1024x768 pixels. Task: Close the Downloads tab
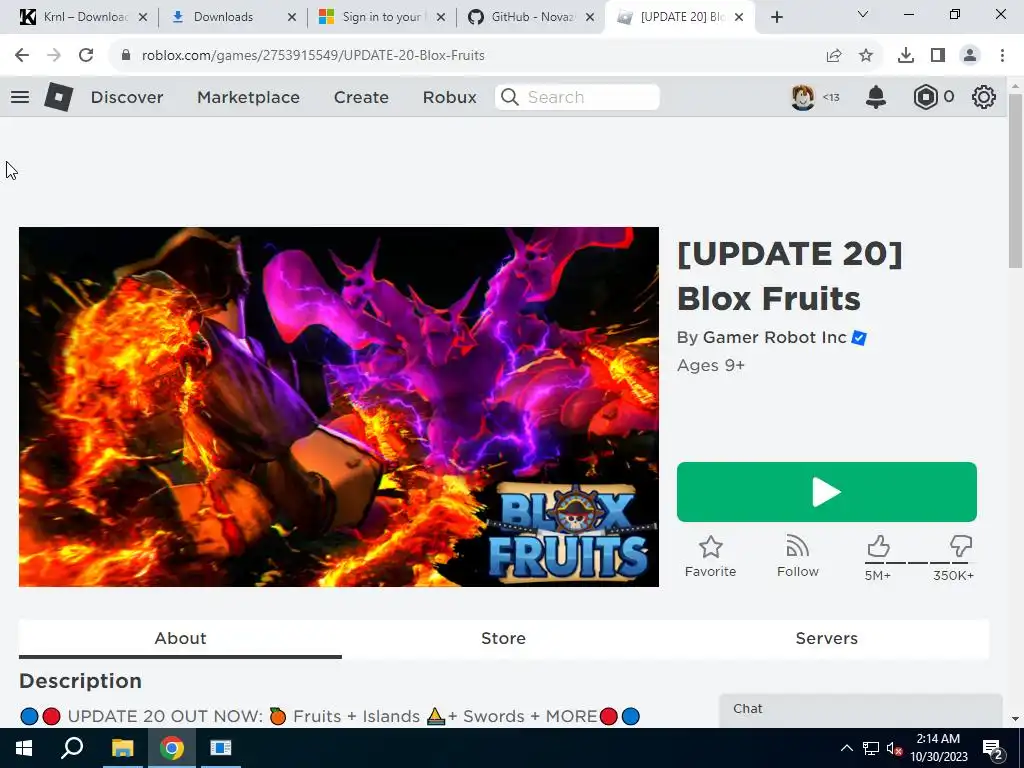pos(292,18)
